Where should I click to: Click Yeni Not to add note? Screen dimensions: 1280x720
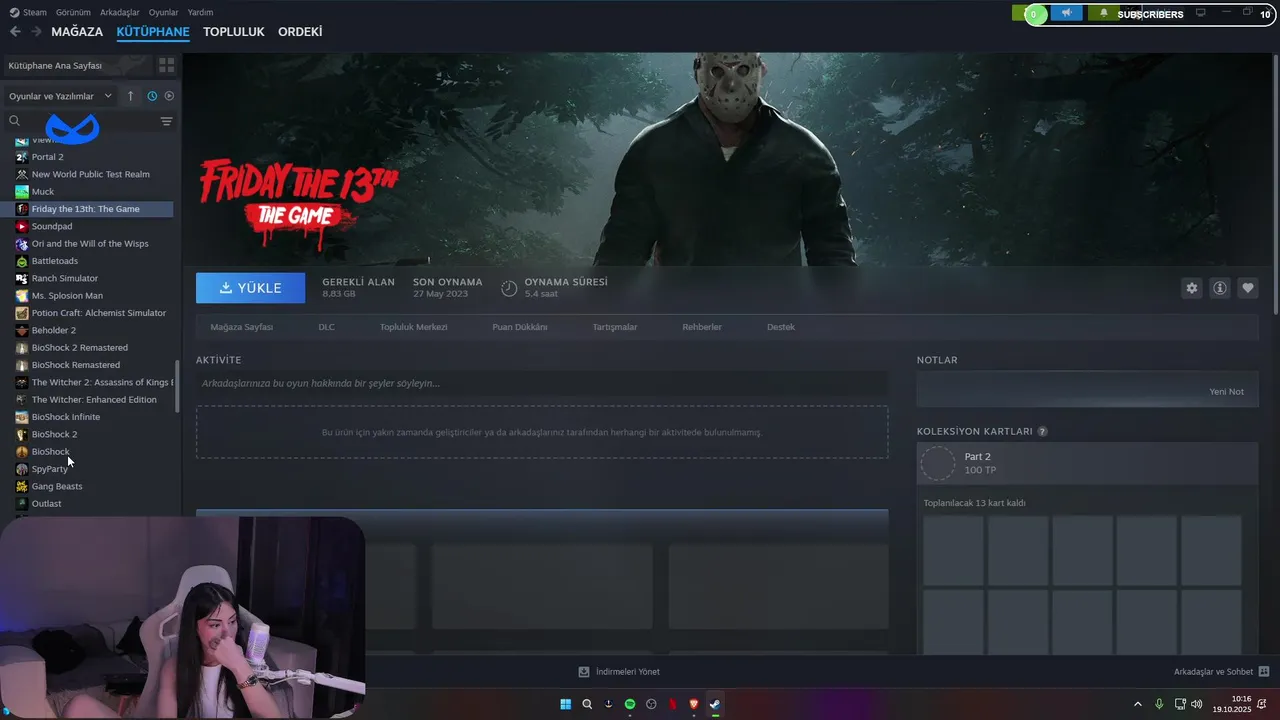[x=1227, y=392]
